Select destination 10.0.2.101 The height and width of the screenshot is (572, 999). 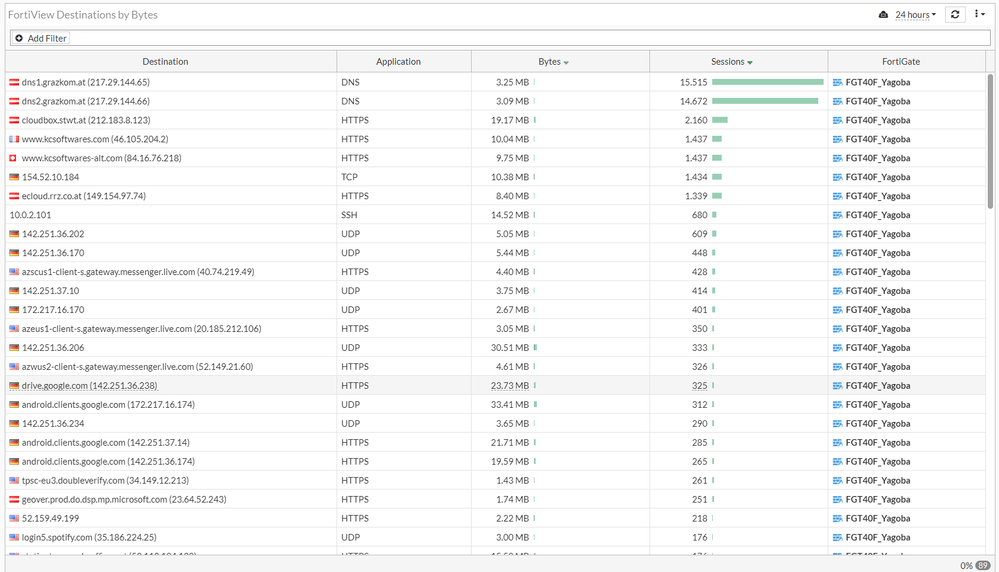pos(30,215)
